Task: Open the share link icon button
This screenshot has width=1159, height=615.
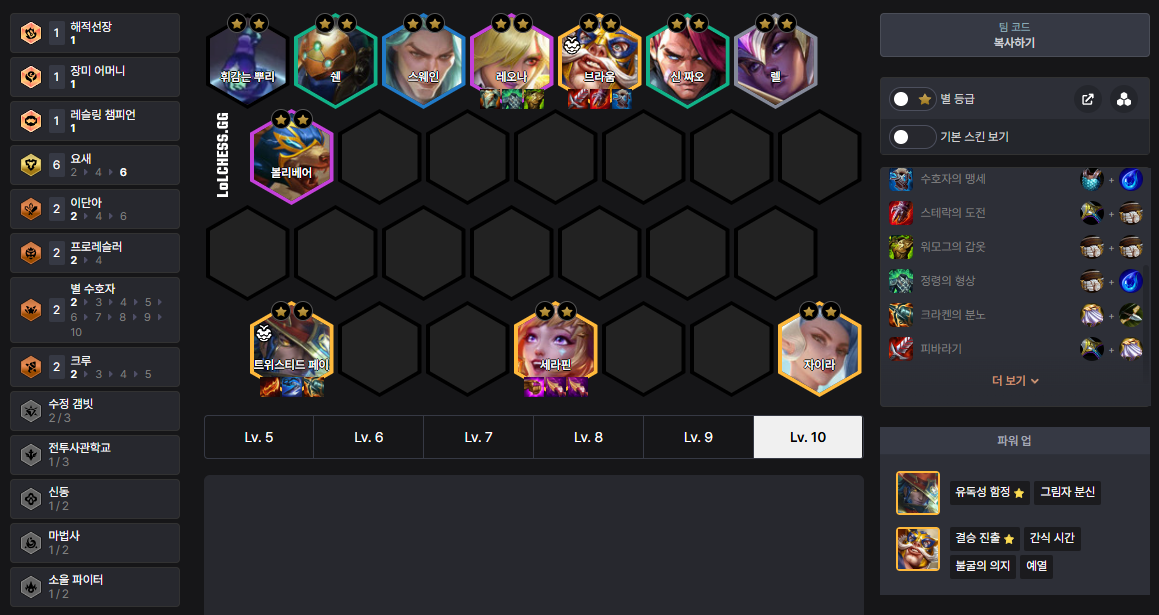Action: coord(1087,99)
